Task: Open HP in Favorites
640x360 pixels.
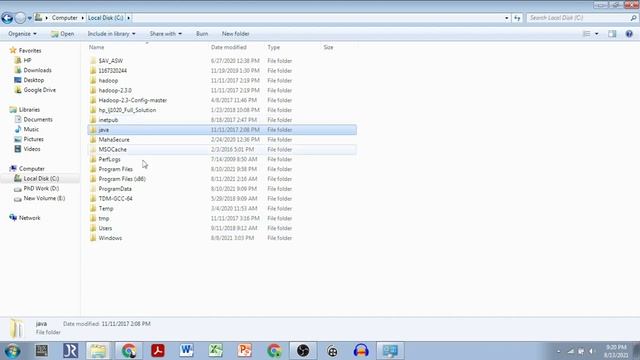Action: 27,60
